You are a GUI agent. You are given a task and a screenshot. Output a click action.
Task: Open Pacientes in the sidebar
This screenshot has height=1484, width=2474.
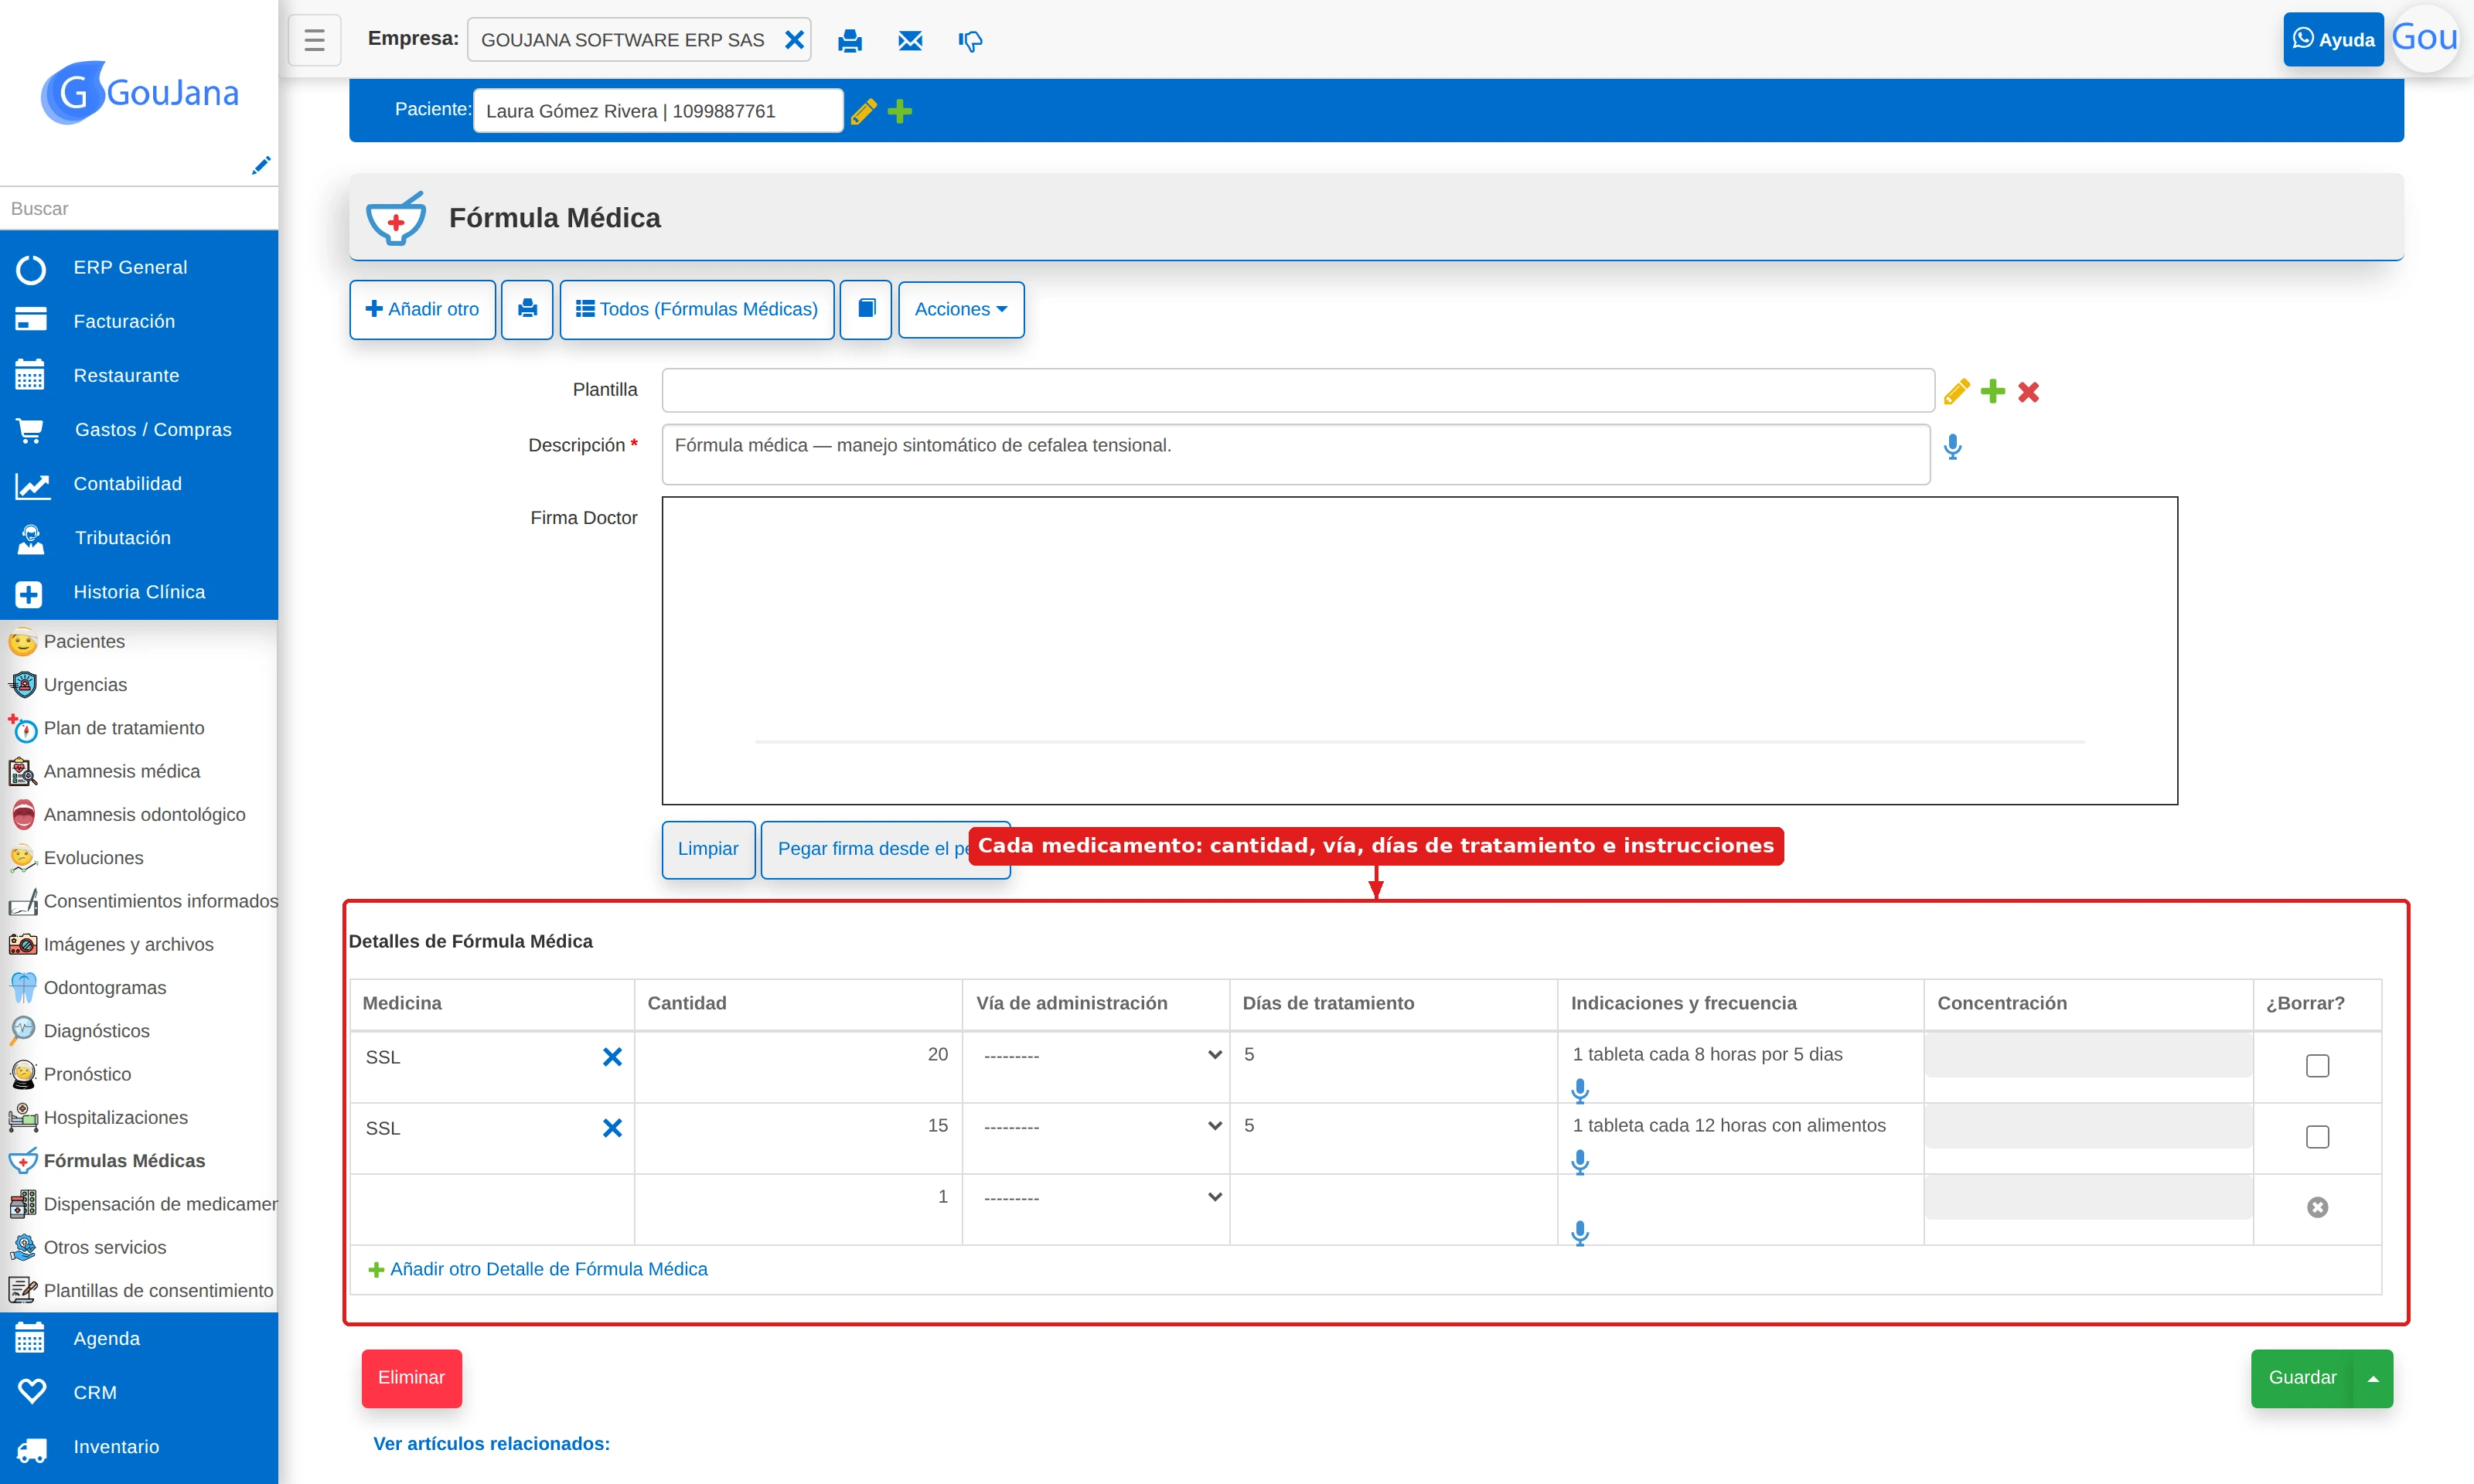pyautogui.click(x=84, y=641)
